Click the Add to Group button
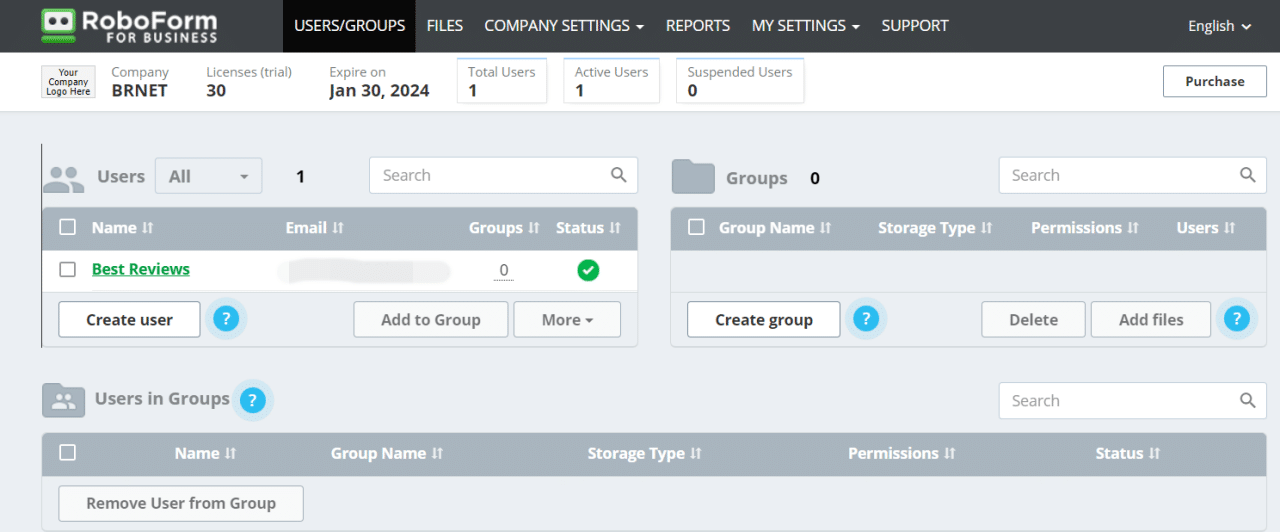1280x532 pixels. pos(430,320)
